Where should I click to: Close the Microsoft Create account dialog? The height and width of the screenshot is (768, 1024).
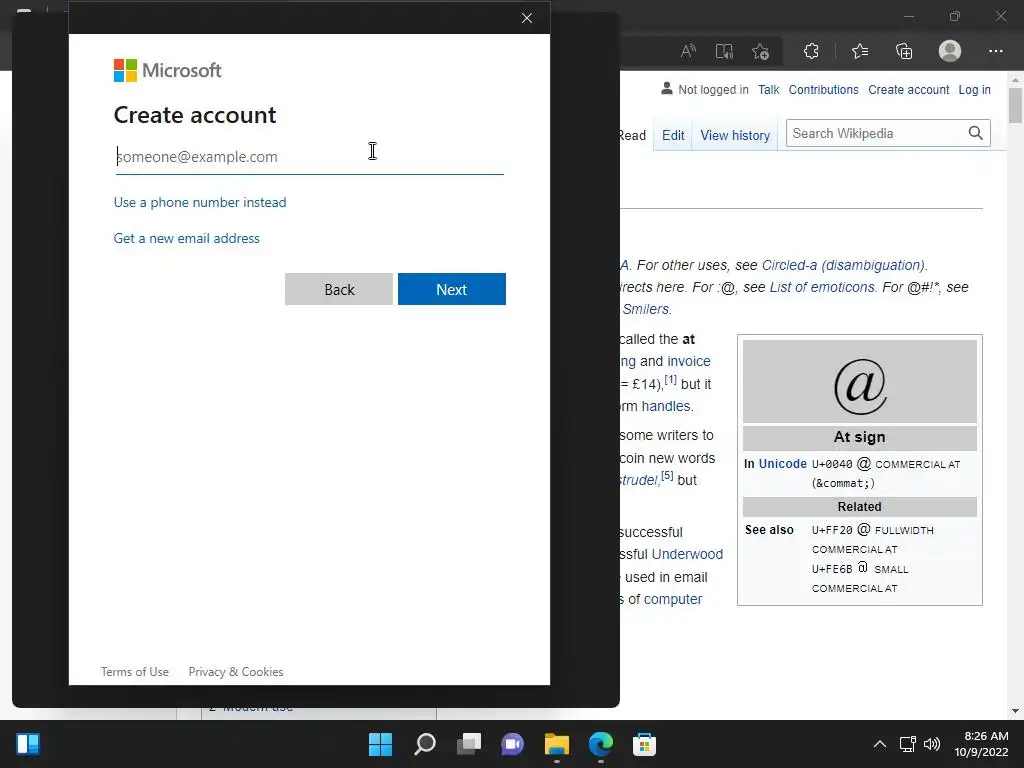(527, 18)
